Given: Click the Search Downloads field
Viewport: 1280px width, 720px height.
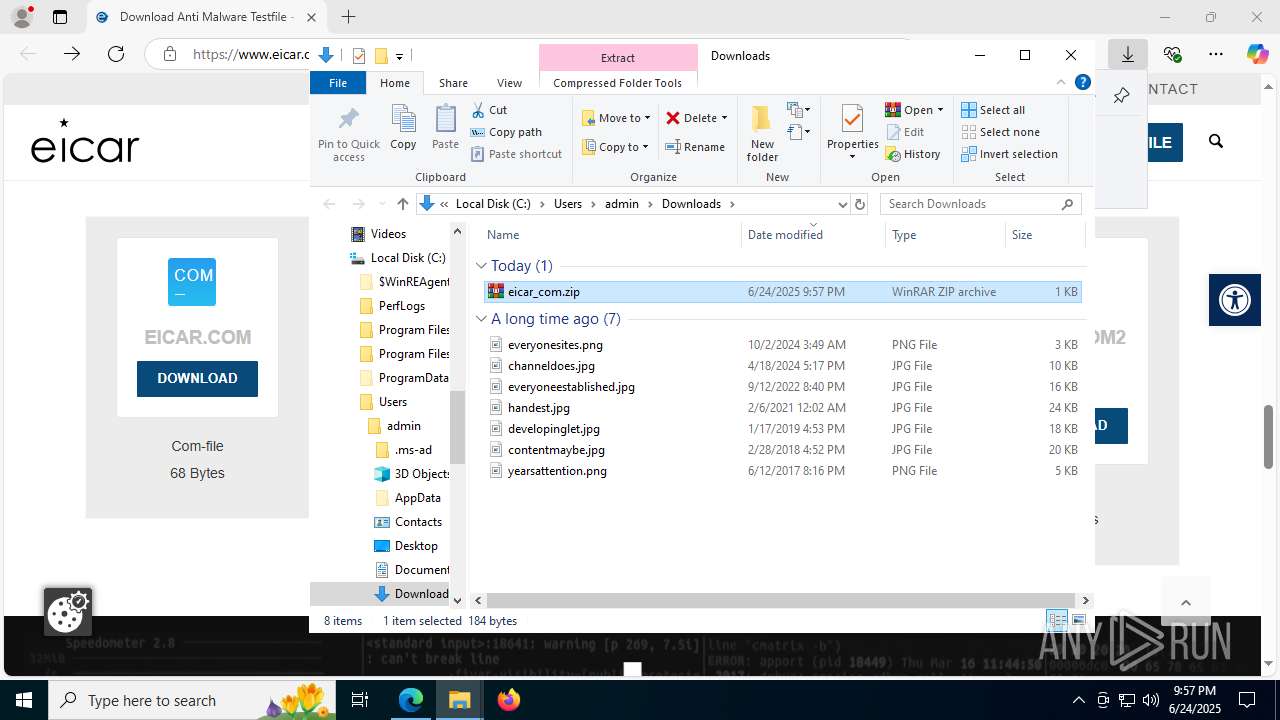Looking at the screenshot, I should tap(980, 204).
